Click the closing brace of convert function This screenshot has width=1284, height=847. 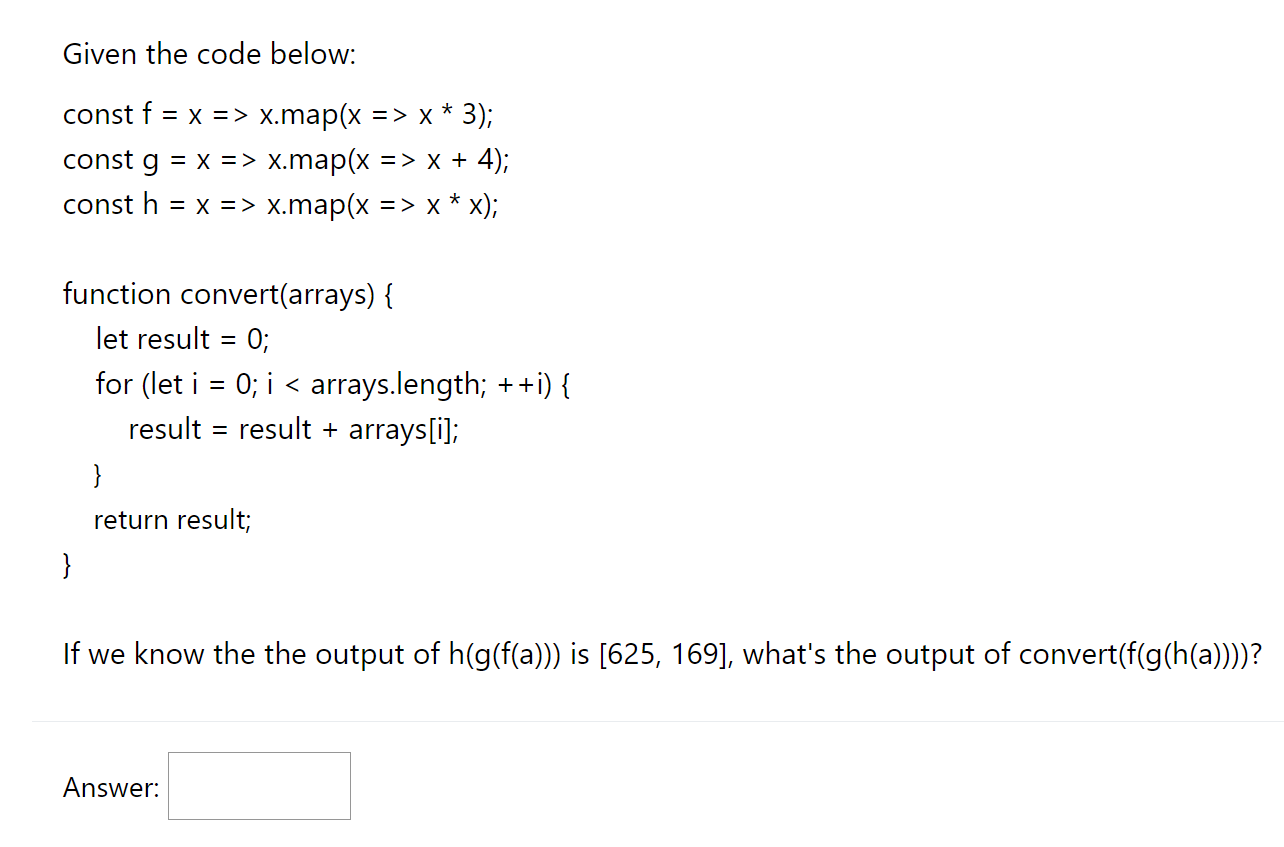click(66, 565)
